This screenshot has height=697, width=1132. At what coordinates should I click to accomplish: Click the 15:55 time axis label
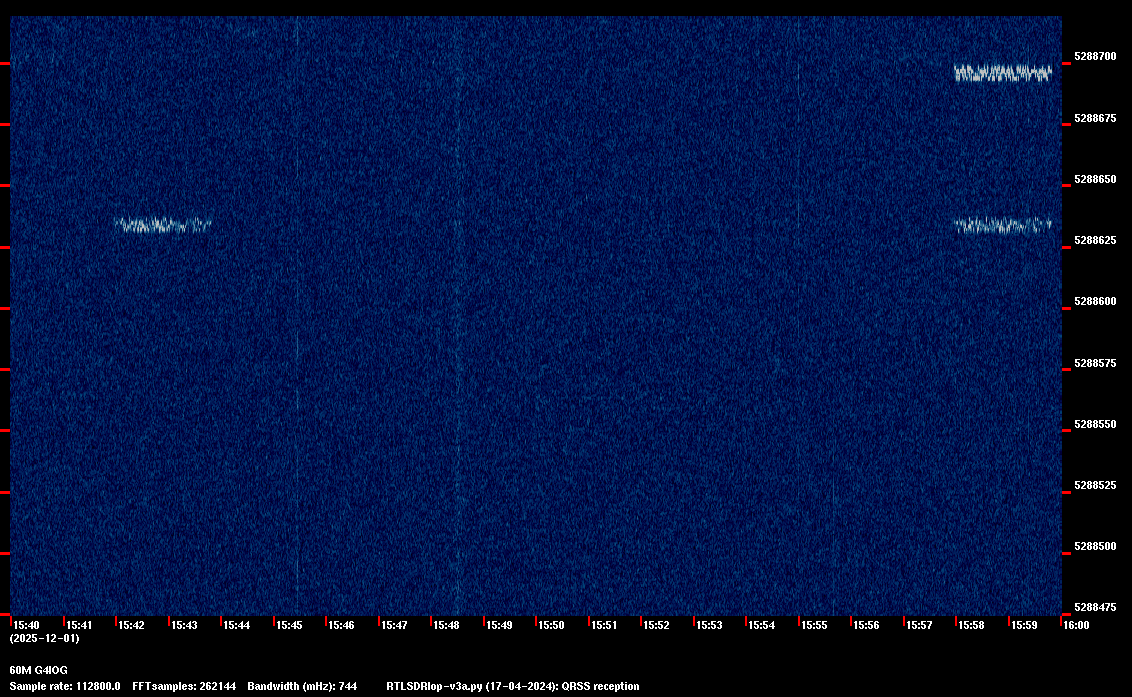(x=814, y=625)
